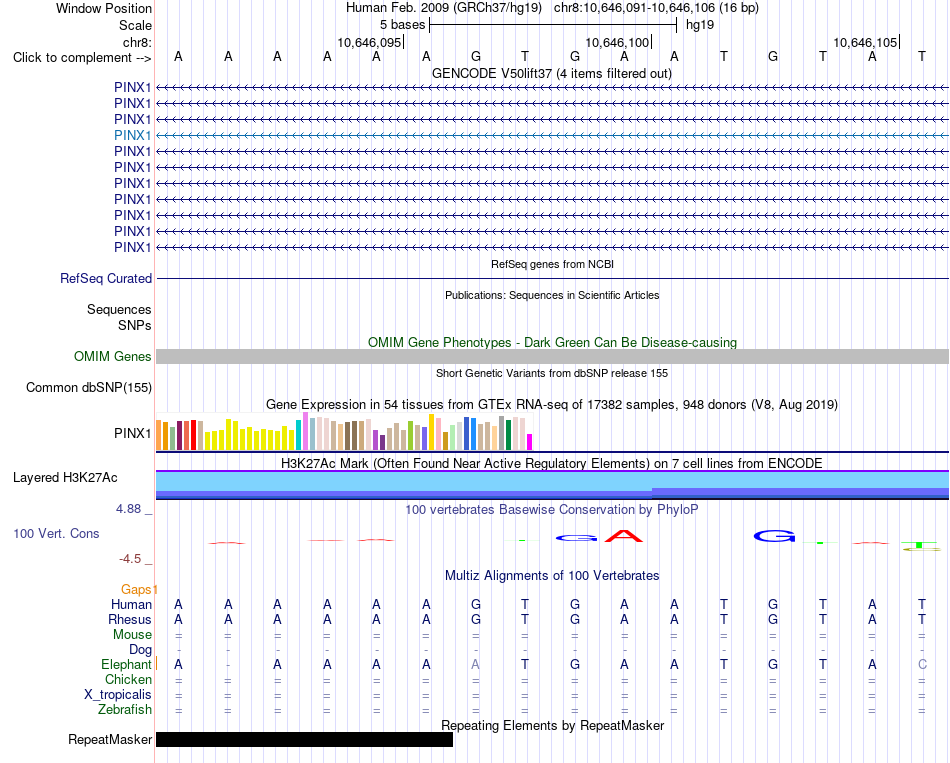Click PINX1 label beside the GTEx bars

(x=132, y=433)
